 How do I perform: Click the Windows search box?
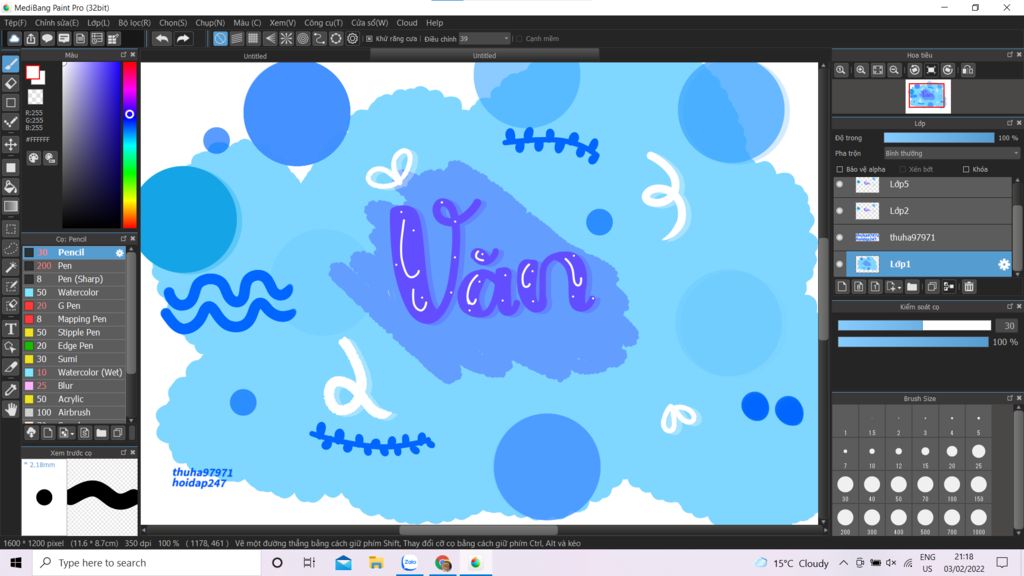147,563
